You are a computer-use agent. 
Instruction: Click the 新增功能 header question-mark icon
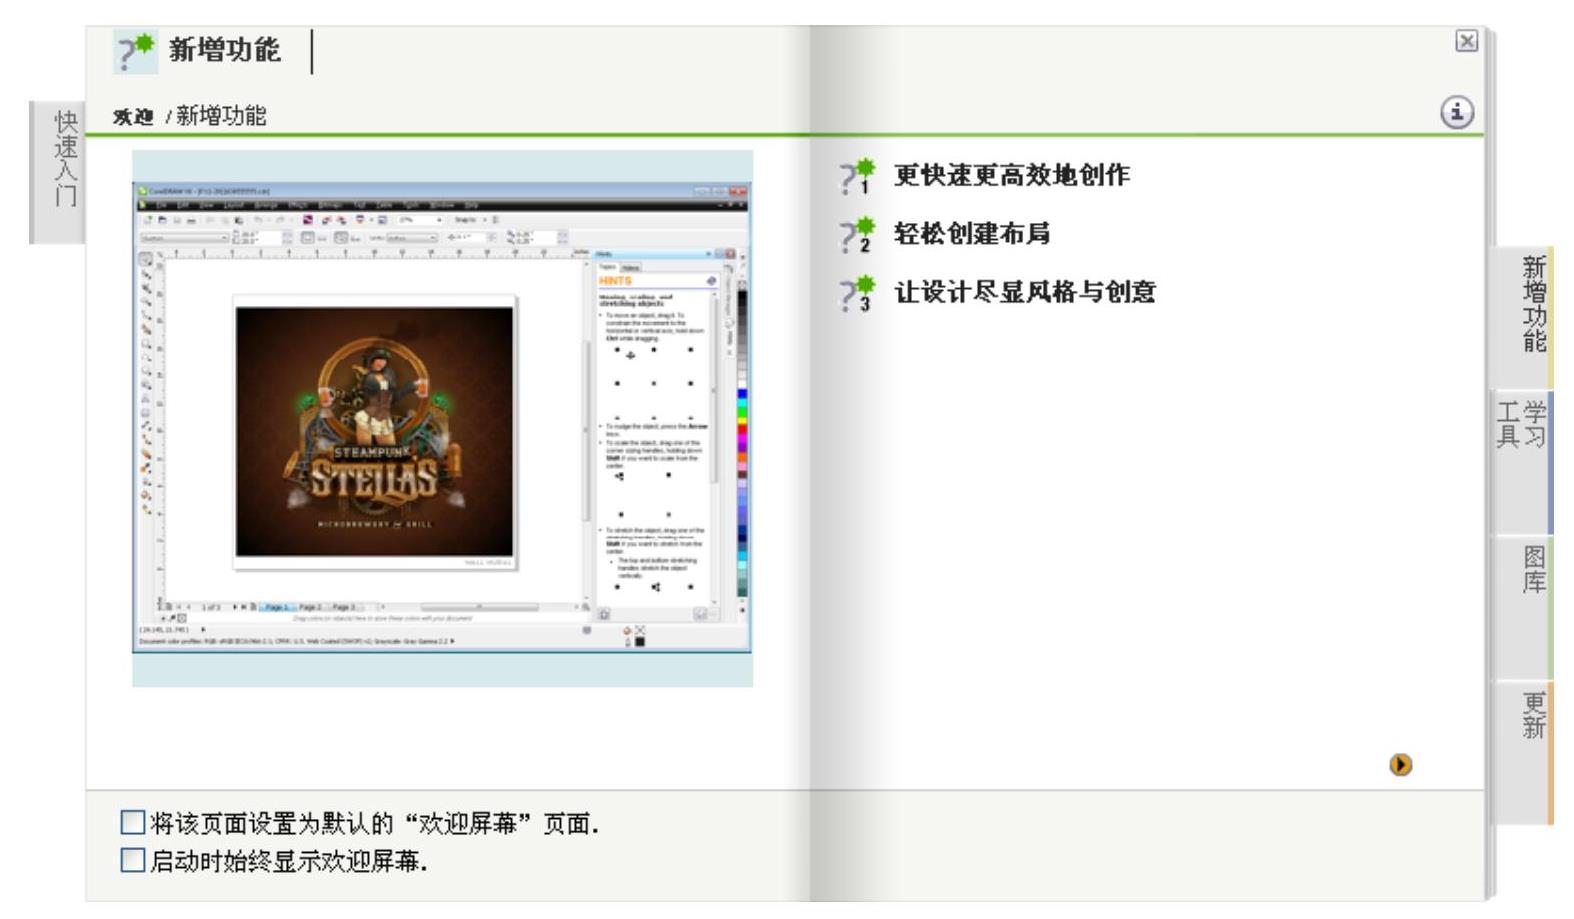[135, 52]
